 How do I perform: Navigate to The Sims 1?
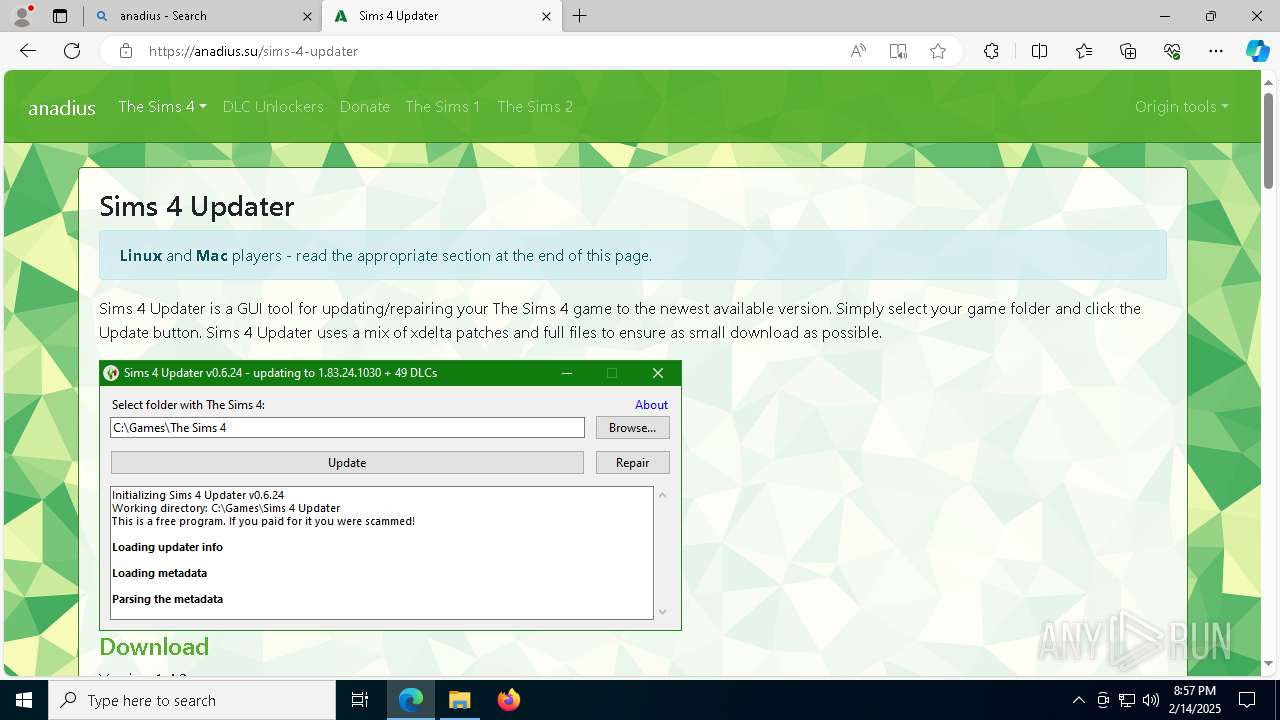(x=443, y=106)
